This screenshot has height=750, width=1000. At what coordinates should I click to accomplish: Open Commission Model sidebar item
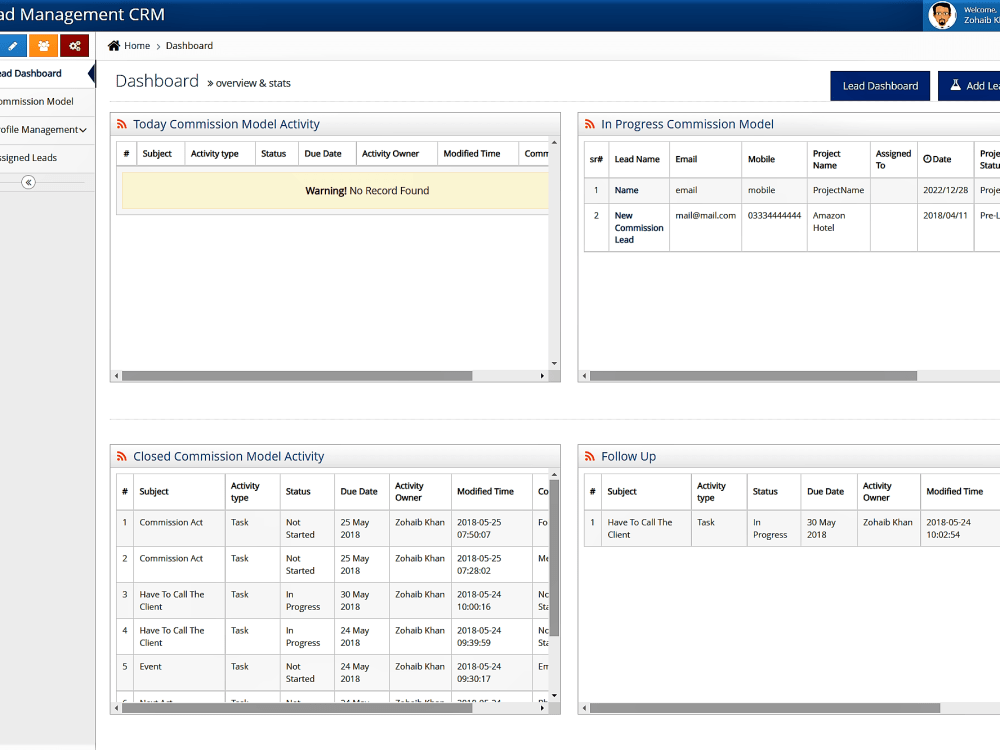tap(47, 101)
